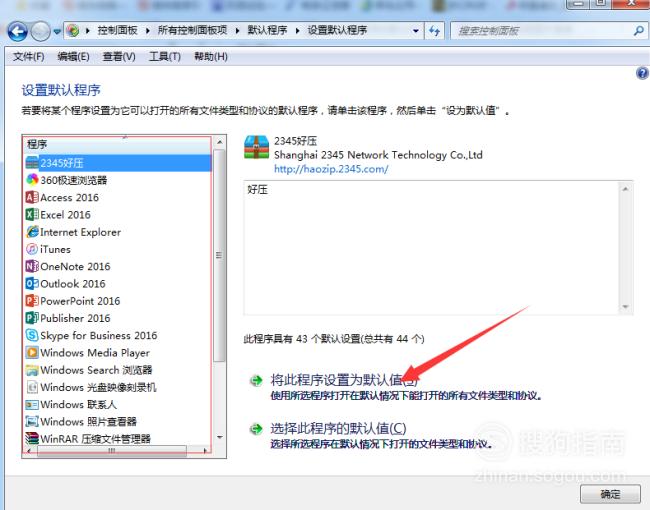The height and width of the screenshot is (510, 650).
Task: Click the Control Panel icon in address bar
Action: (73, 30)
